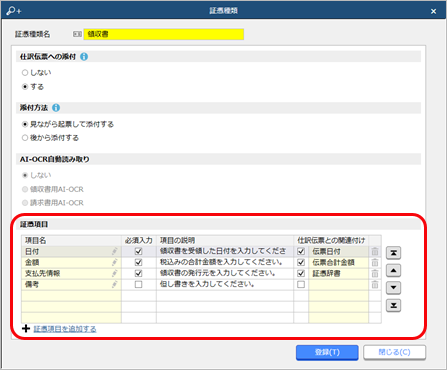This screenshot has width=447, height=370.
Task: Move selected item to top
Action: coord(393,253)
